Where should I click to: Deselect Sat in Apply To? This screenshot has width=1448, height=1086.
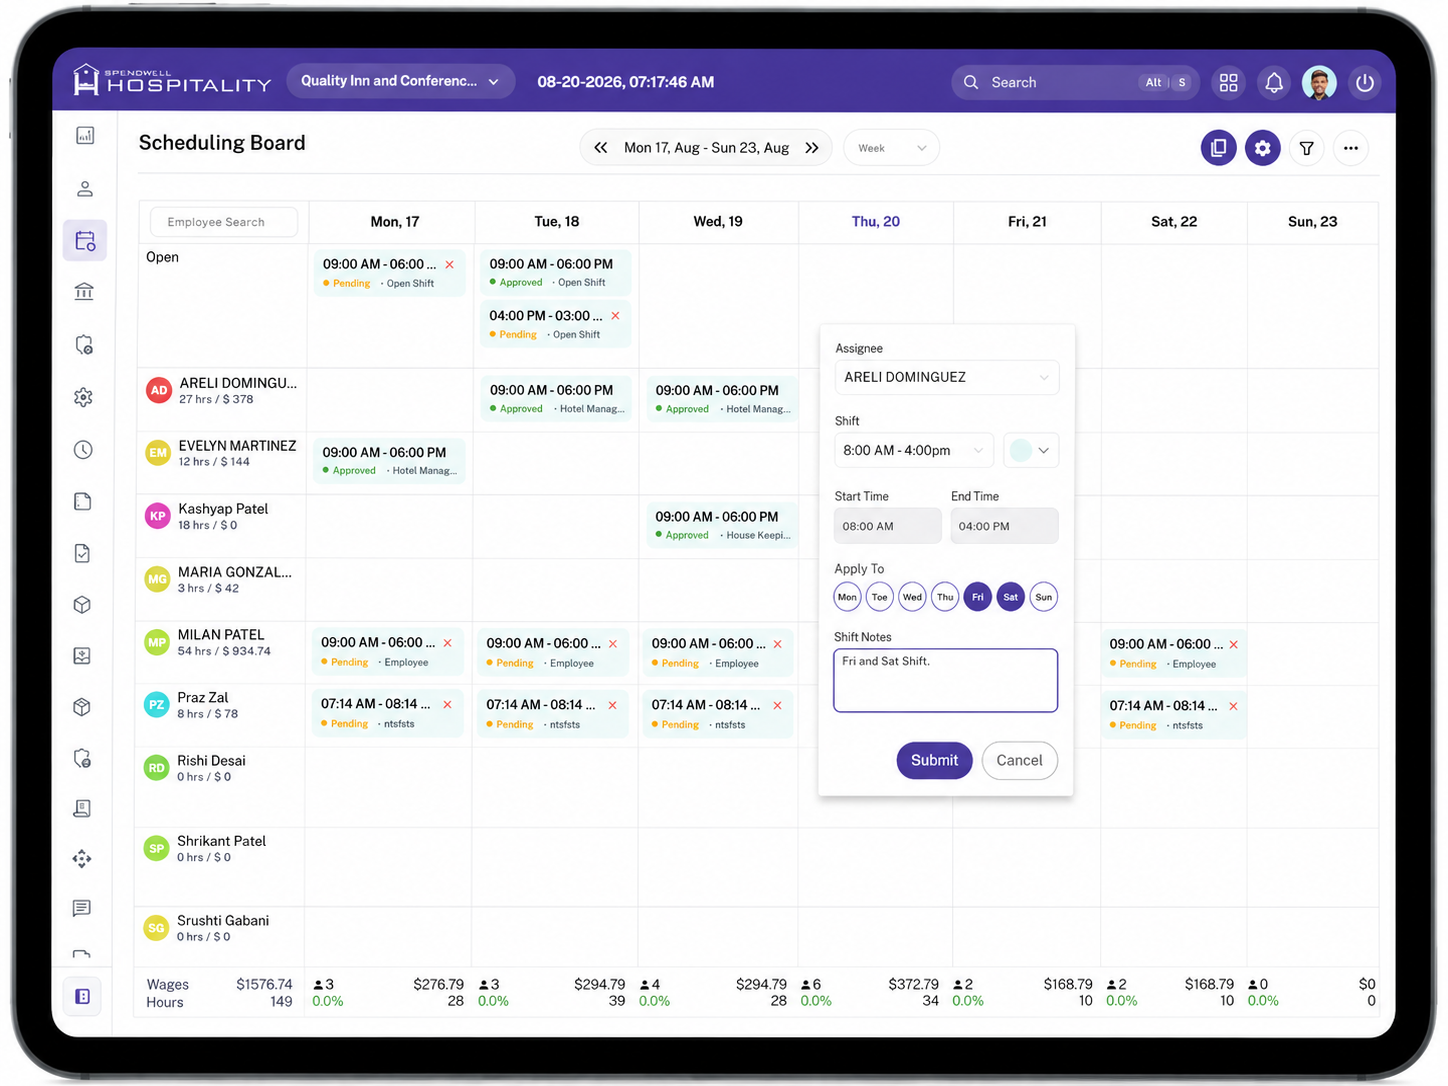1011,597
